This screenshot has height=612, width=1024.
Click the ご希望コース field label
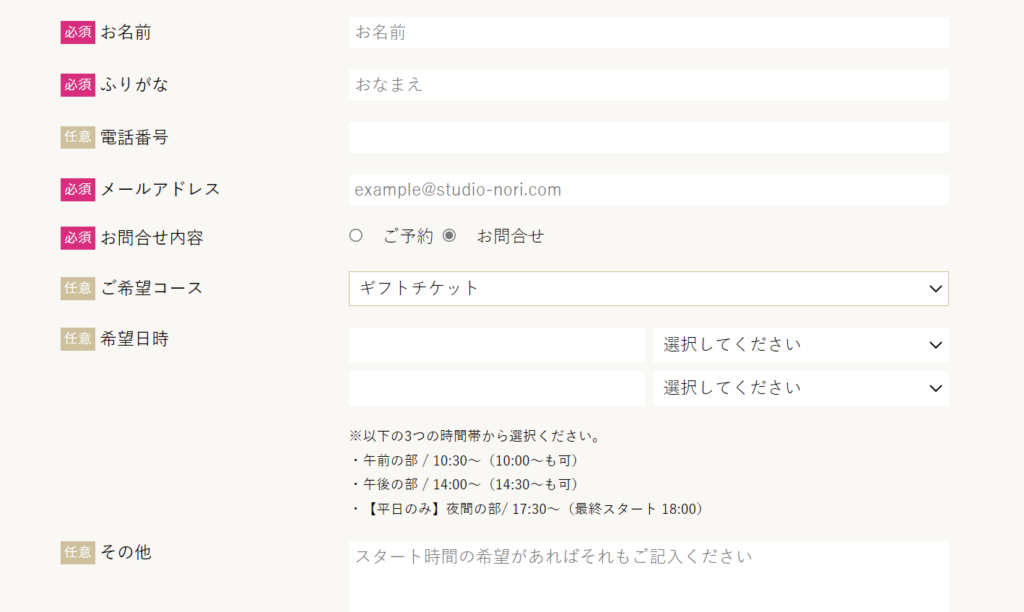pos(151,288)
